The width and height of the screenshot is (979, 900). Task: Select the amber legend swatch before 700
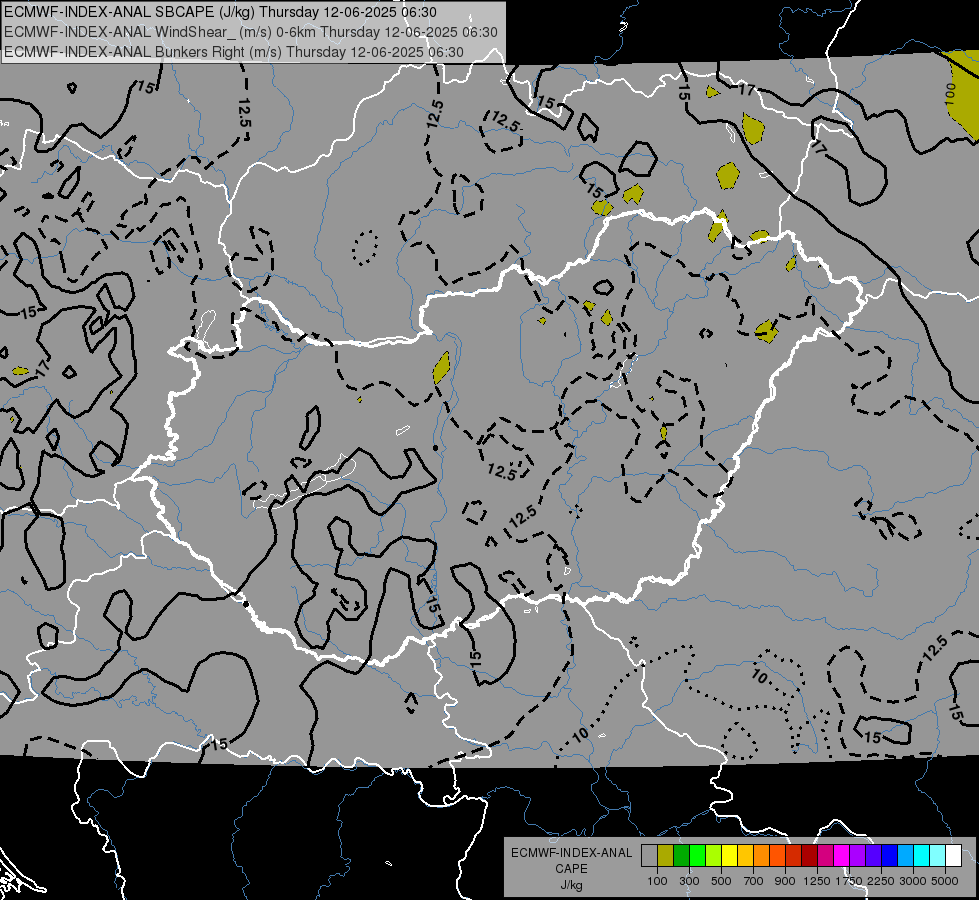(x=745, y=855)
